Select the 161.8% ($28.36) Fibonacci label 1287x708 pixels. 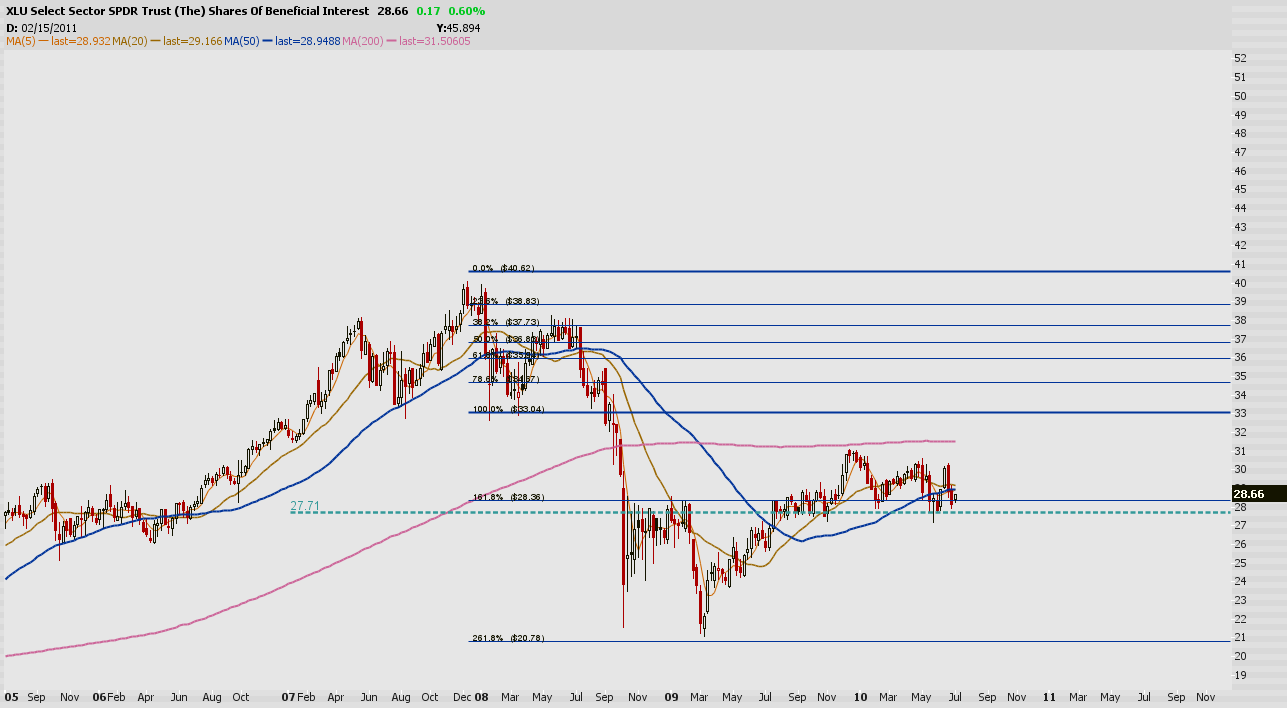[x=507, y=496]
